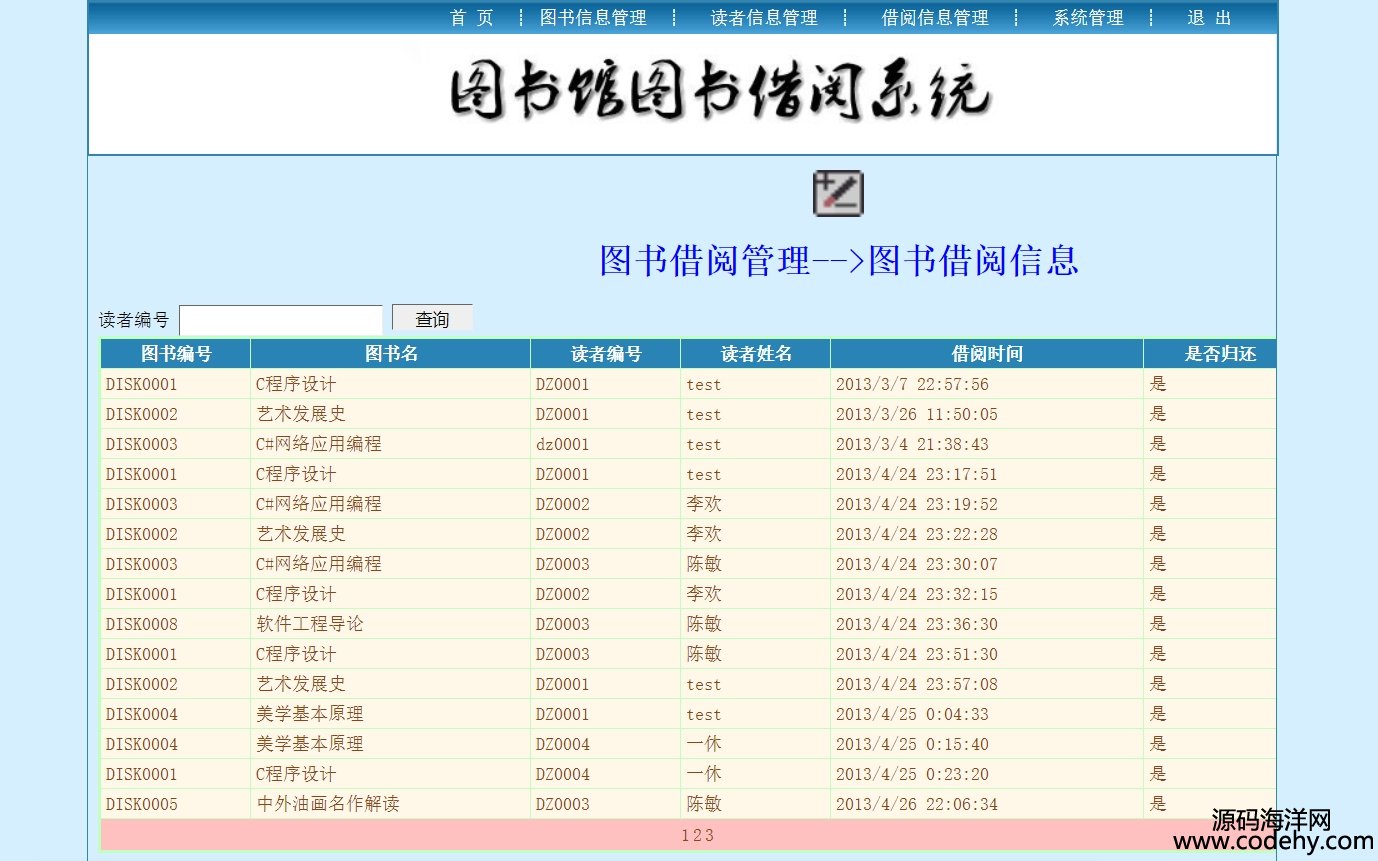
Task: Click the timestamp 2013/4/24 23:36:30
Action: [917, 624]
